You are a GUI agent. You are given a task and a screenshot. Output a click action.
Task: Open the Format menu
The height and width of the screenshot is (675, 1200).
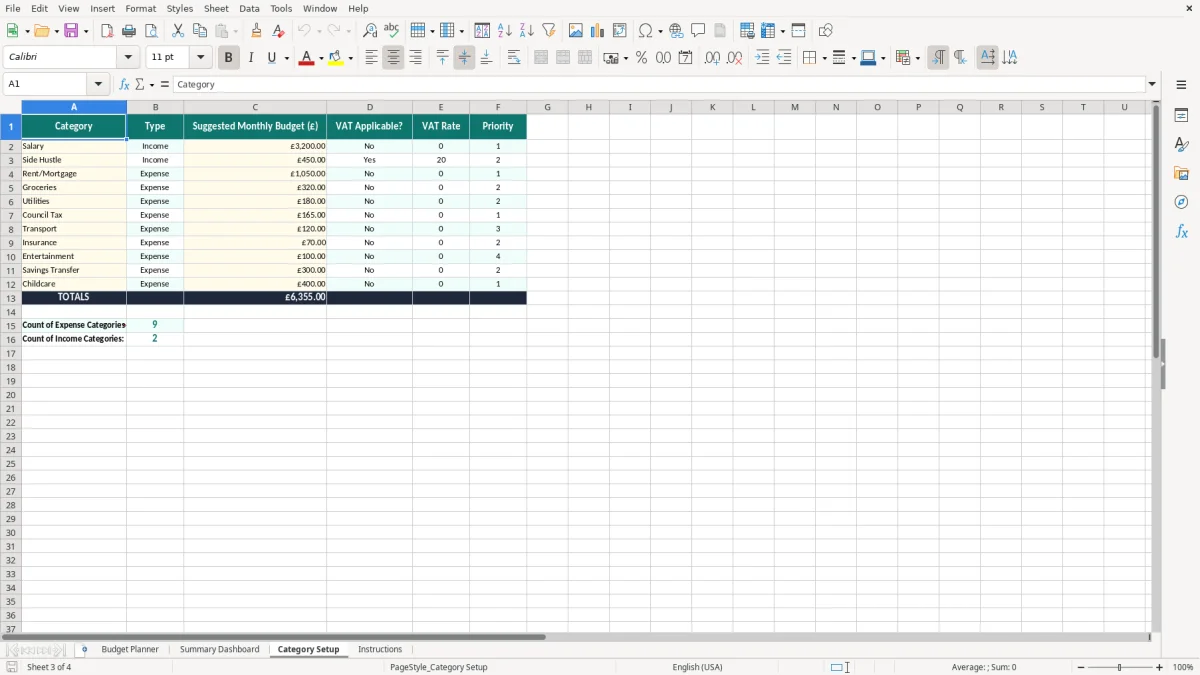[141, 8]
